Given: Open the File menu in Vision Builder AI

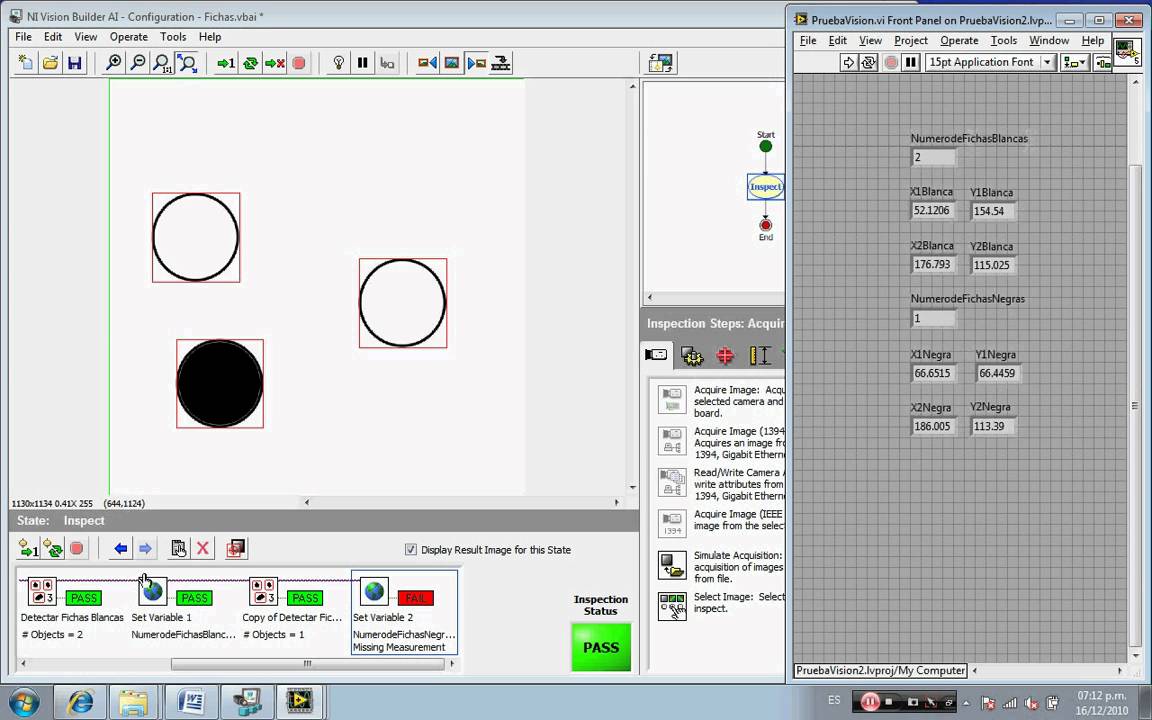Looking at the screenshot, I should click(24, 37).
